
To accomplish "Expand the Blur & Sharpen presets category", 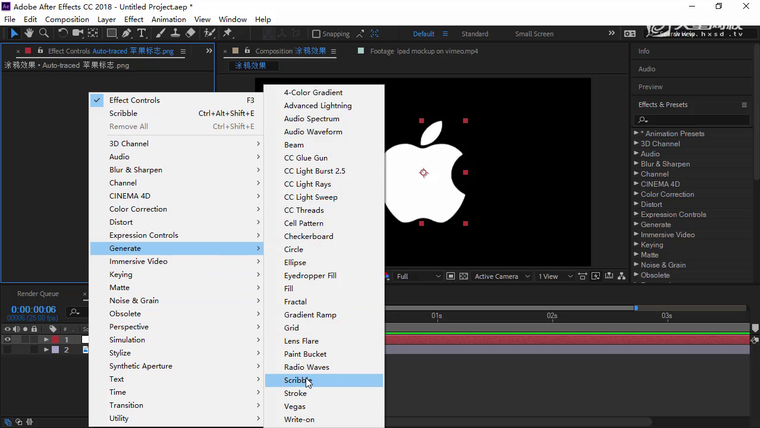I will (x=636, y=164).
